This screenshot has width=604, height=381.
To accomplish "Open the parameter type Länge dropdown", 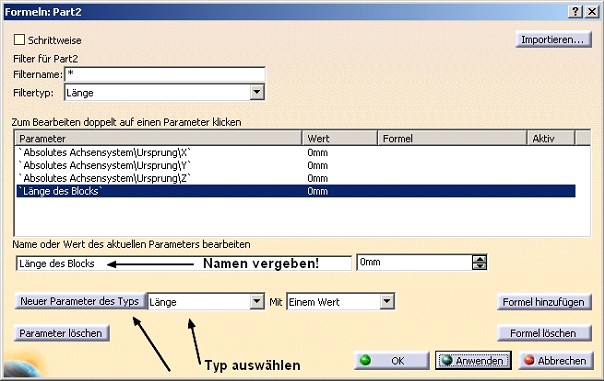I will (x=257, y=302).
